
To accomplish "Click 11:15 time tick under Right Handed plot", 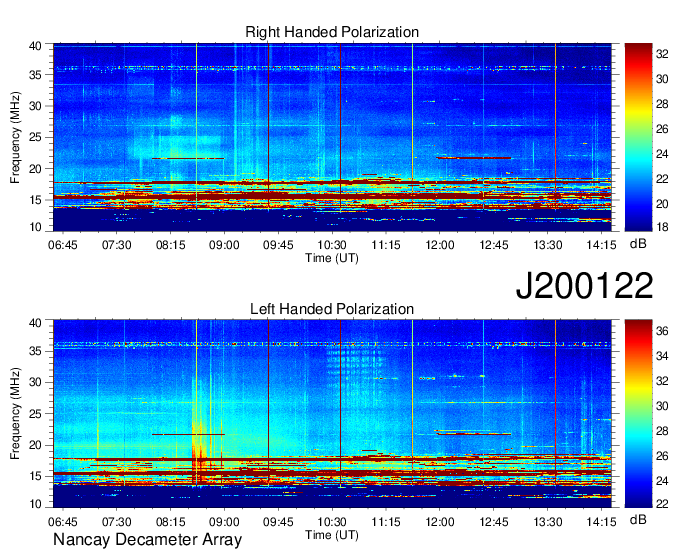I will [x=386, y=245].
